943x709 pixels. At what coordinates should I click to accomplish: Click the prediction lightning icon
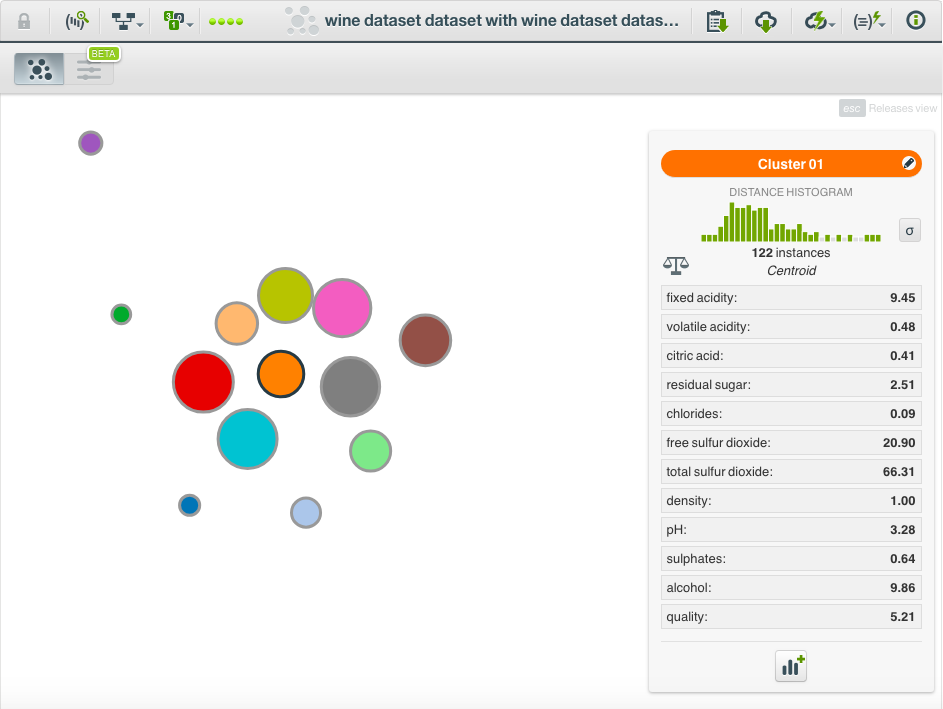(864, 20)
